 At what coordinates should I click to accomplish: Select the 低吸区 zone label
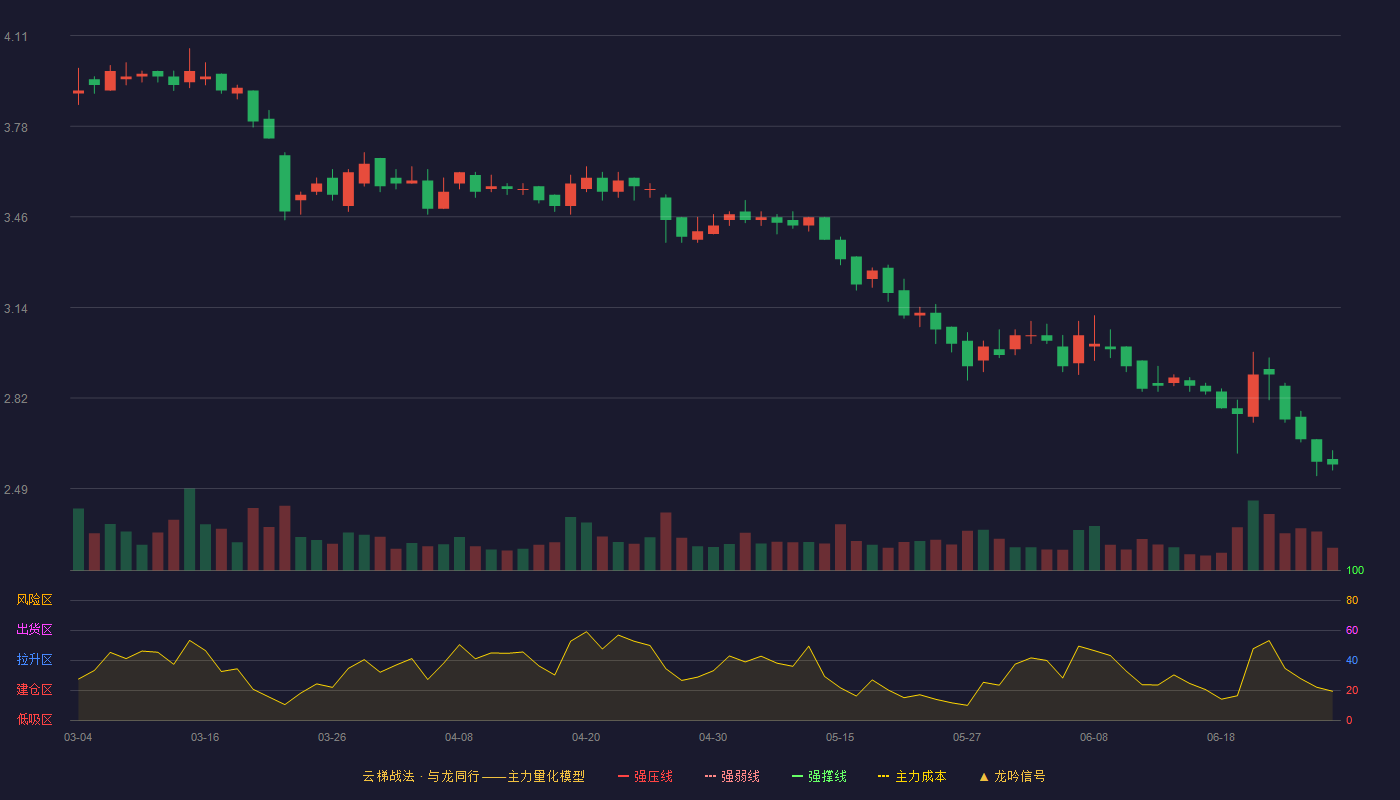point(34,719)
